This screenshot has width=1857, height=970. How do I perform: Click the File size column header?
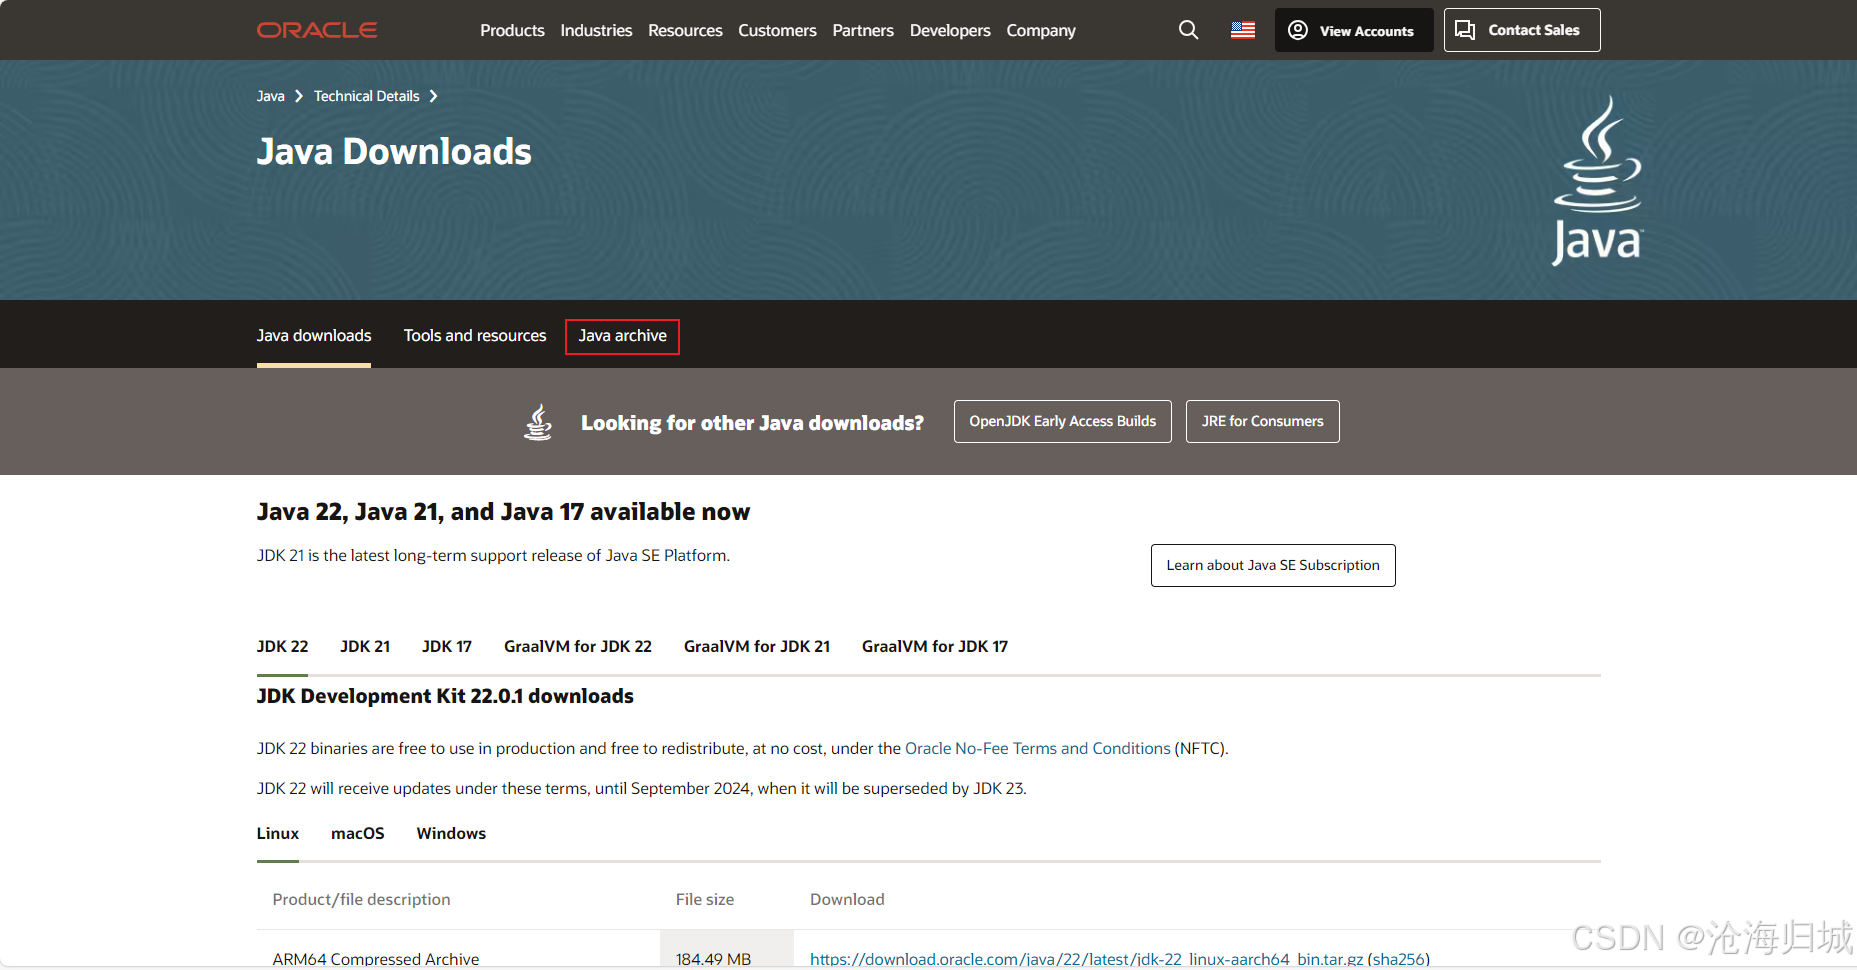pos(705,900)
